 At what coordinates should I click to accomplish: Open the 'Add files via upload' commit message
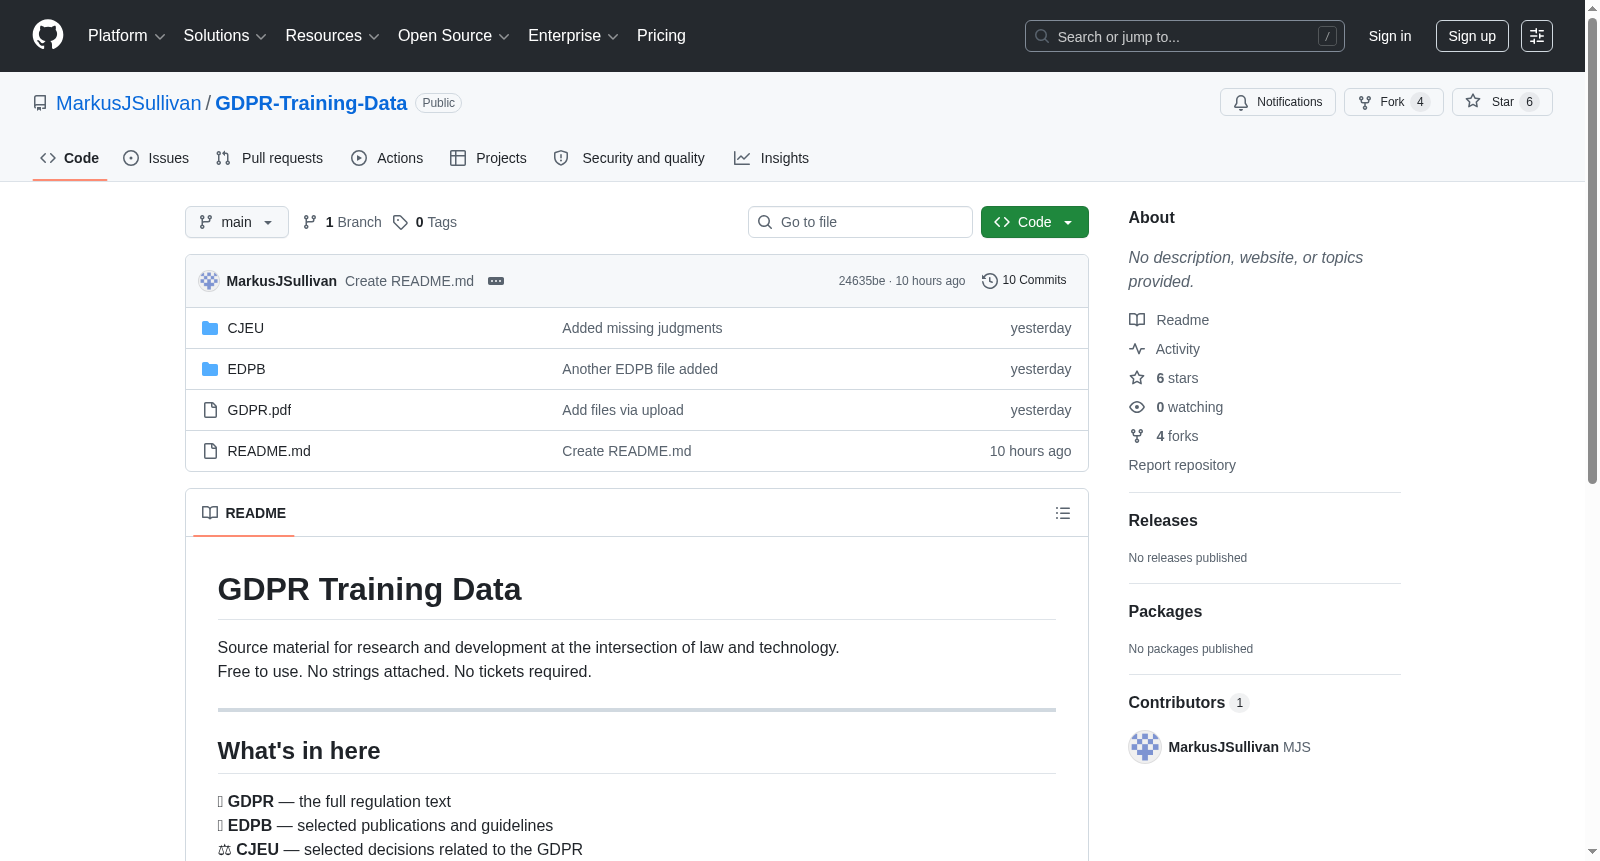623,410
